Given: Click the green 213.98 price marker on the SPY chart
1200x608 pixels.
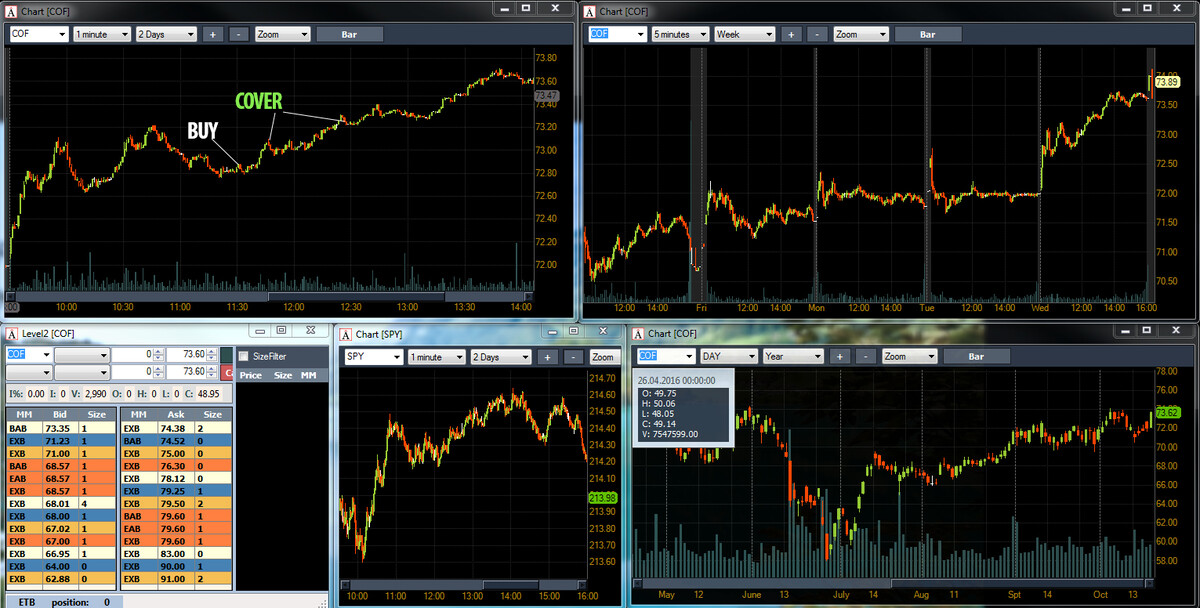Looking at the screenshot, I should tap(601, 497).
